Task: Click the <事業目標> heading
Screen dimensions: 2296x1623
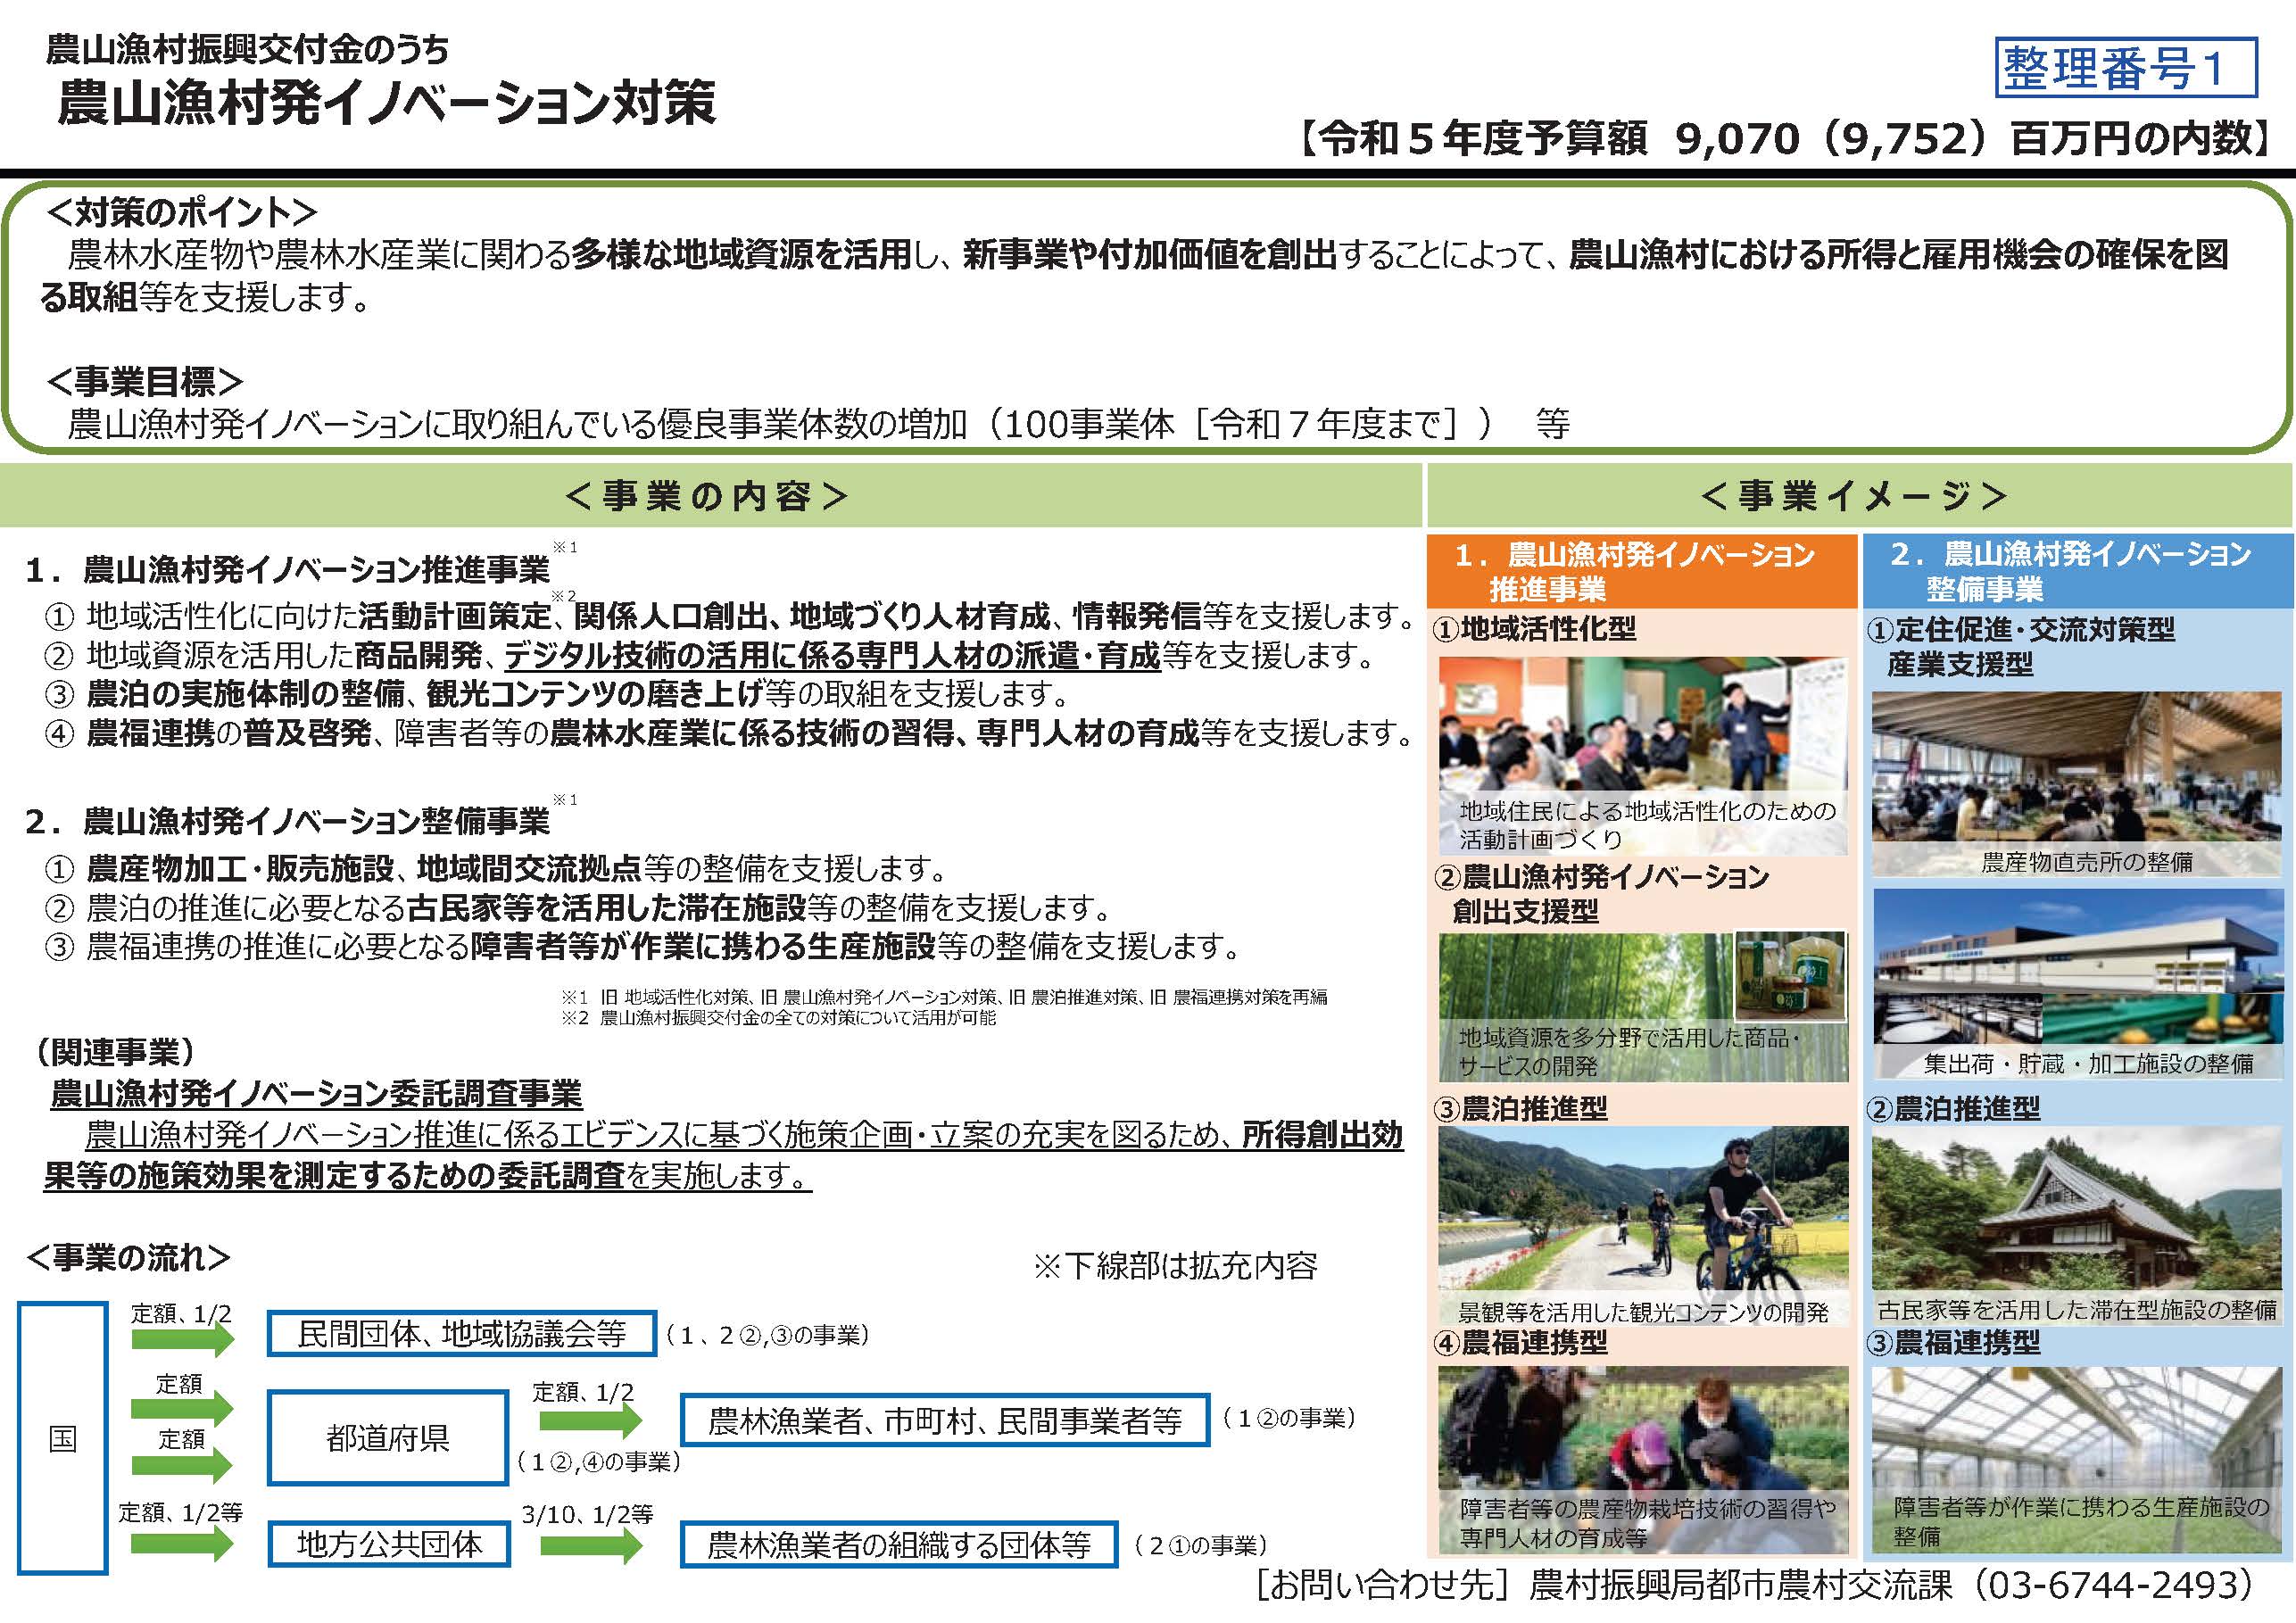Action: coord(145,381)
